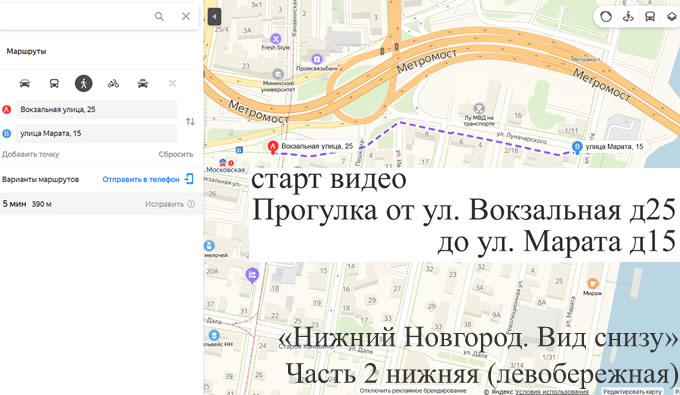The height and width of the screenshot is (395, 680).
Task: Click Исправить next to route result
Action: click(x=164, y=204)
